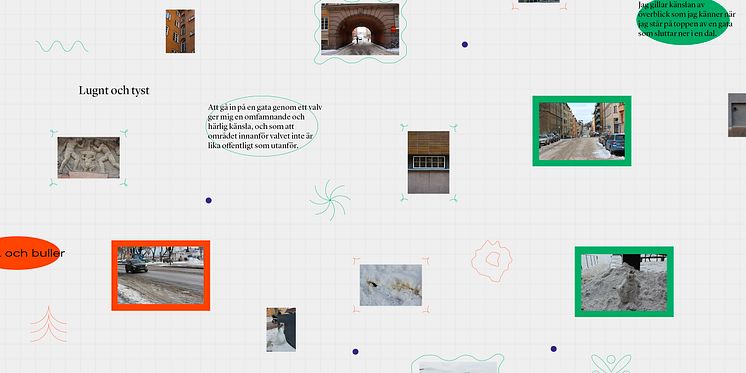Viewport: 746px width, 373px height.
Task: Click the 'Lugnt och tyst' heading
Action: pyautogui.click(x=114, y=90)
